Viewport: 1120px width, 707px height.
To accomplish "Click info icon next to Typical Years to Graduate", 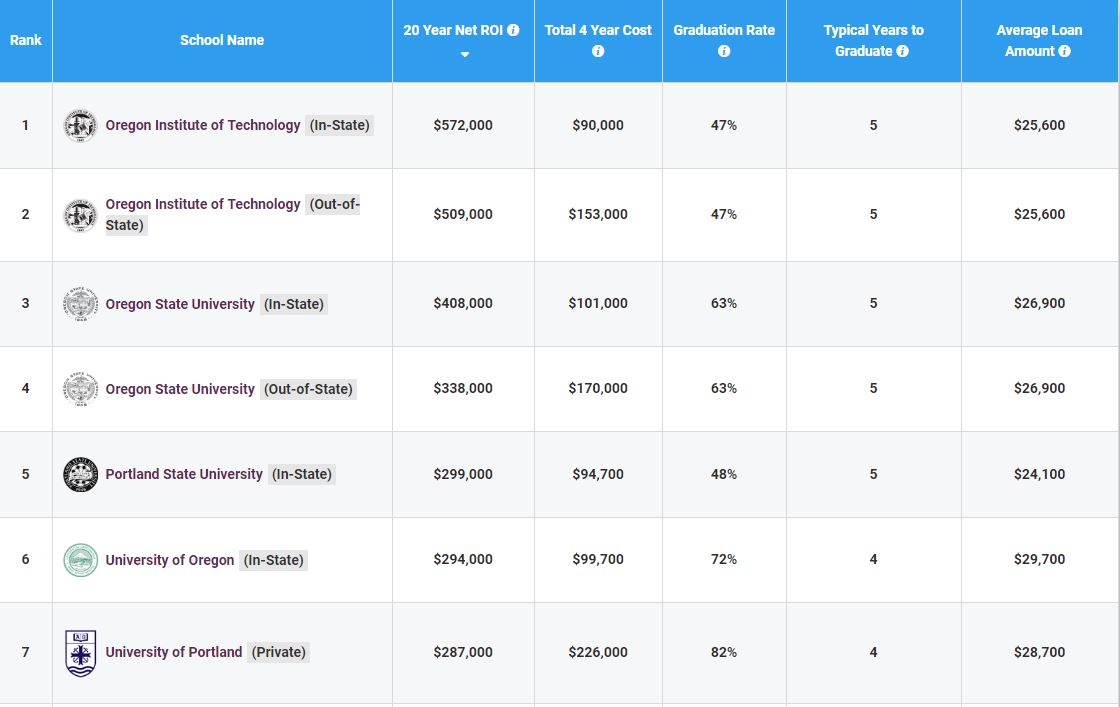I will point(903,51).
